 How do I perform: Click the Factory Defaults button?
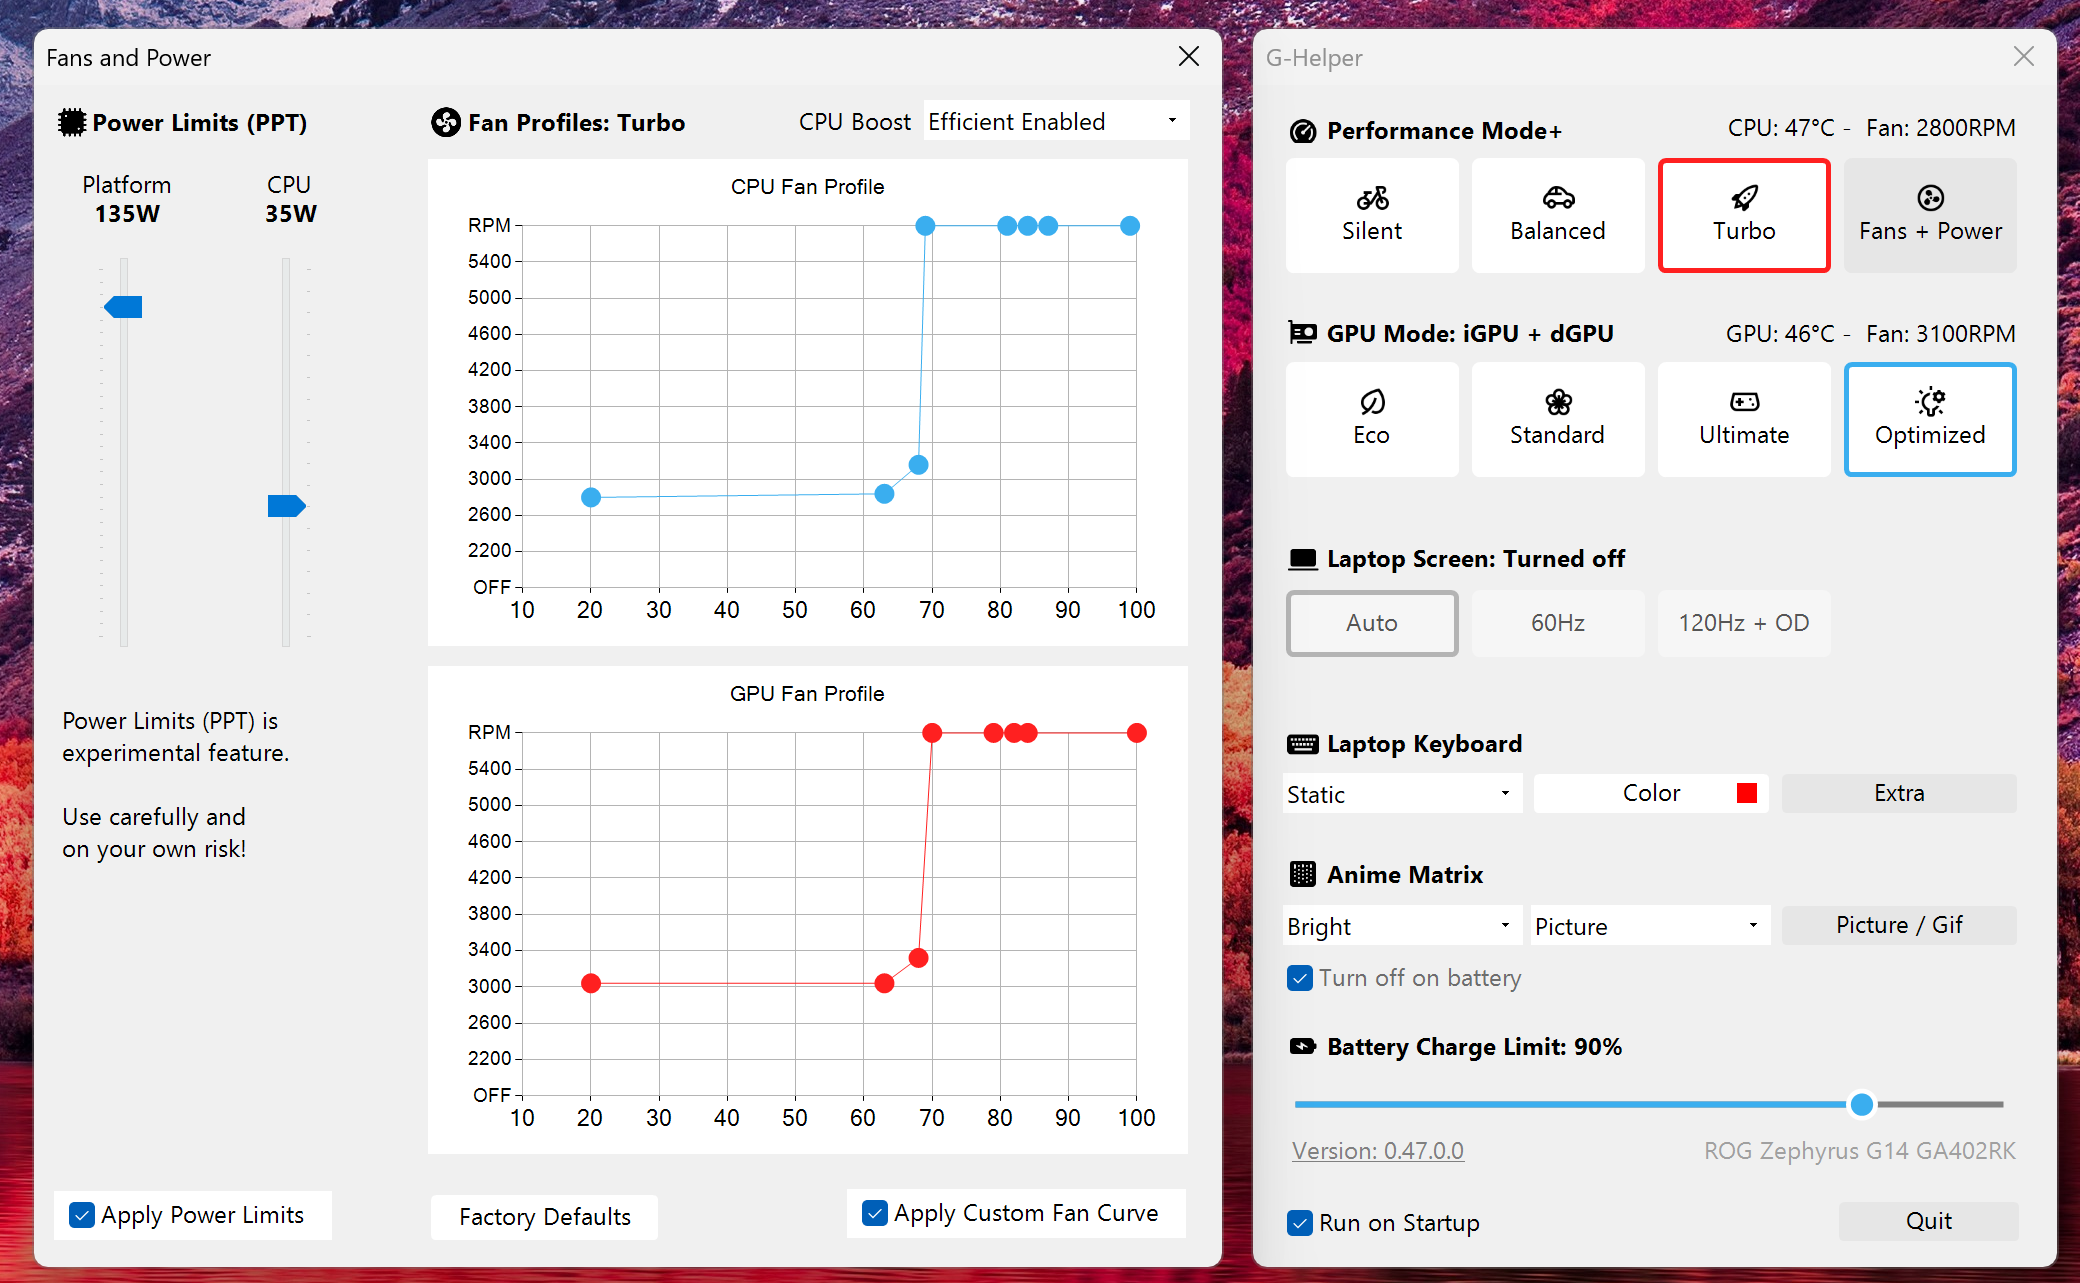click(544, 1216)
